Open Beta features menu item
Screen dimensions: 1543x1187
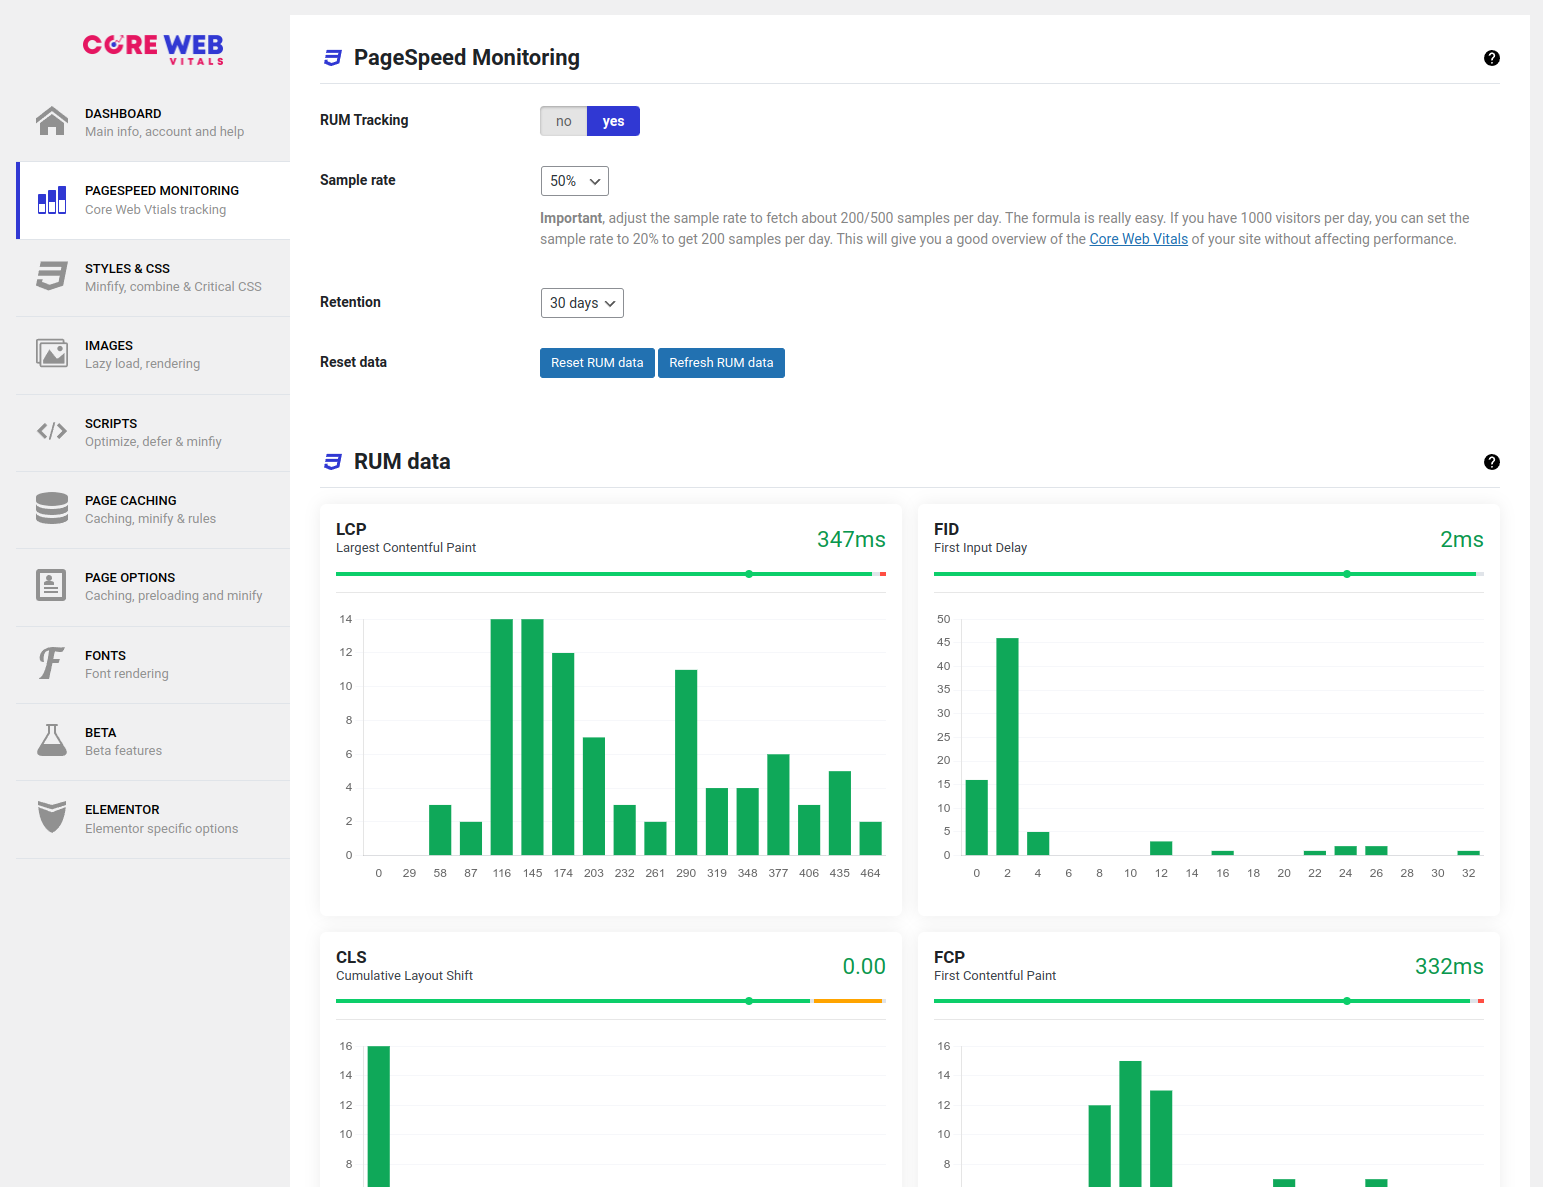[x=153, y=741]
